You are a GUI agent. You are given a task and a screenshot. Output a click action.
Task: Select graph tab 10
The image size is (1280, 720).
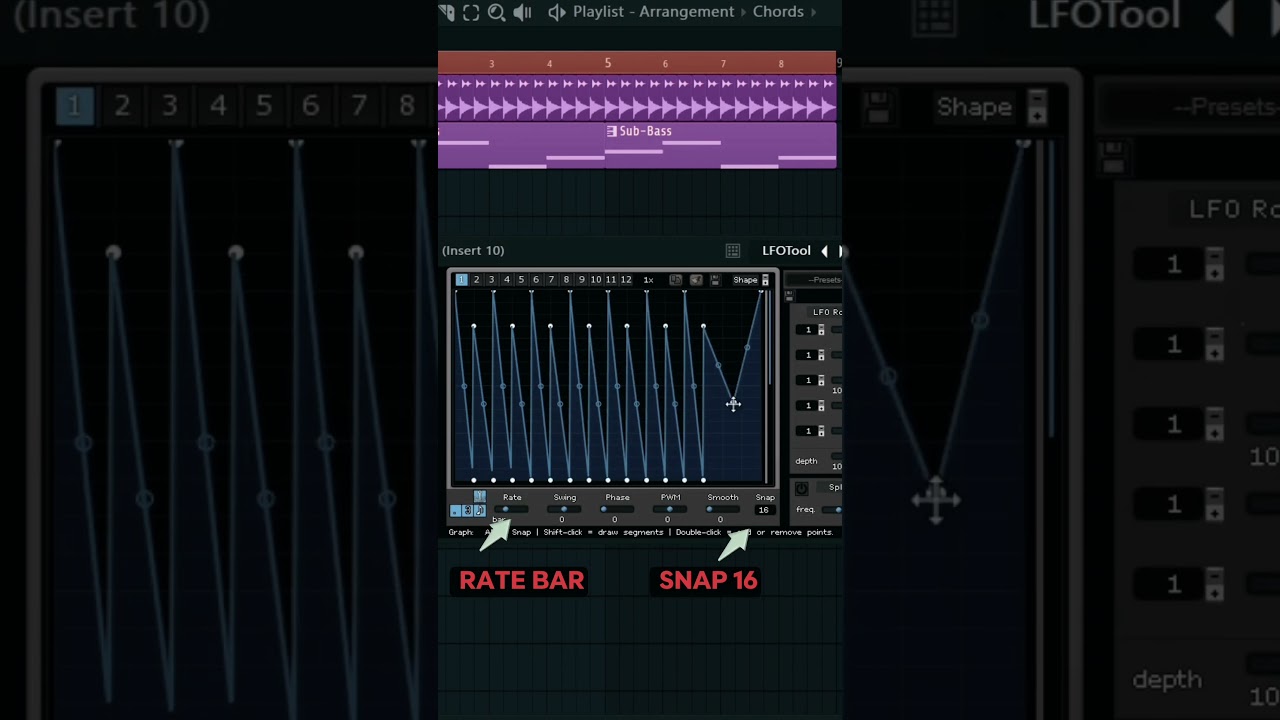596,280
